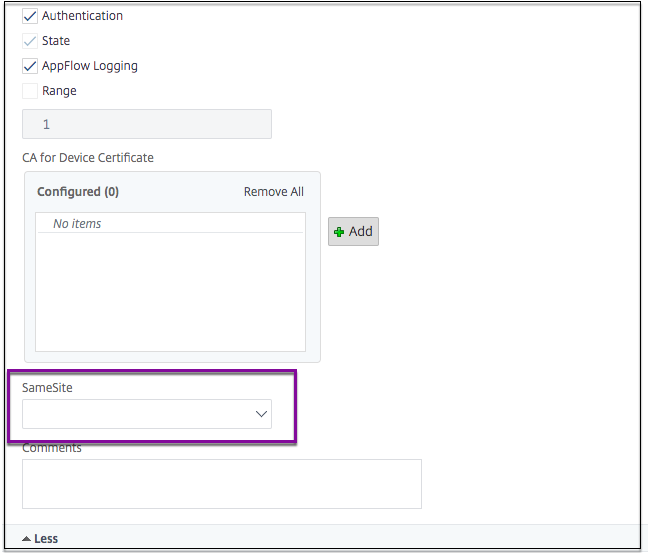Uncheck the Authentication checkbox
648x553 pixels.
tap(30, 16)
